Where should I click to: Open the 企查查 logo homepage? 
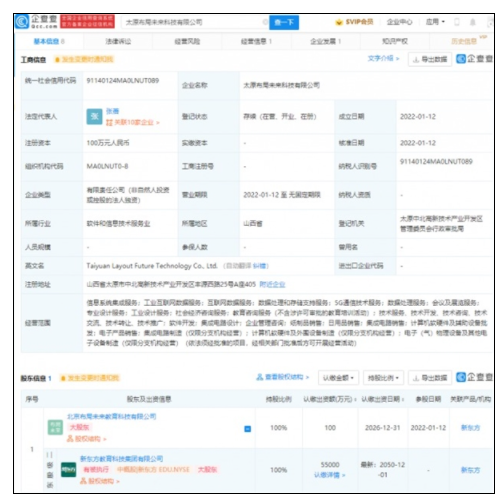[36, 22]
